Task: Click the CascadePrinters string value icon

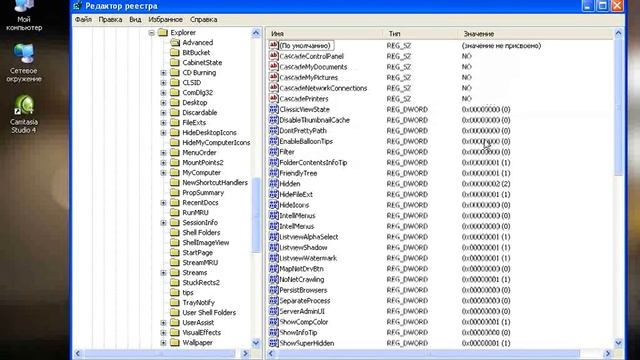Action: (273, 98)
